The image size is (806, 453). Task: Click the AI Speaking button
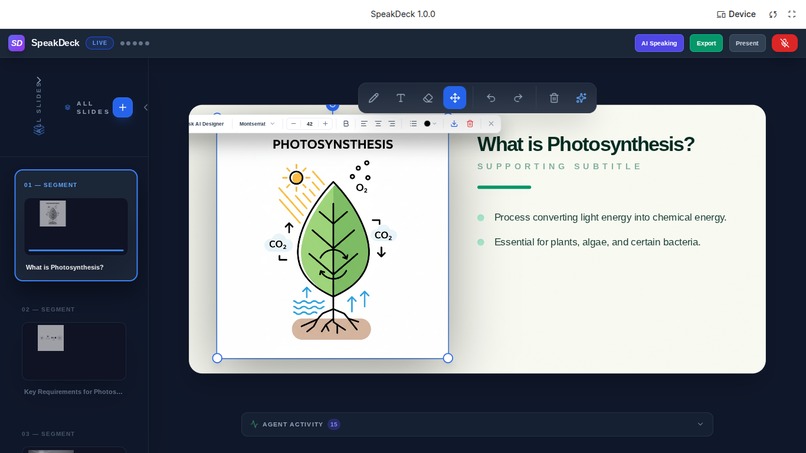(659, 43)
